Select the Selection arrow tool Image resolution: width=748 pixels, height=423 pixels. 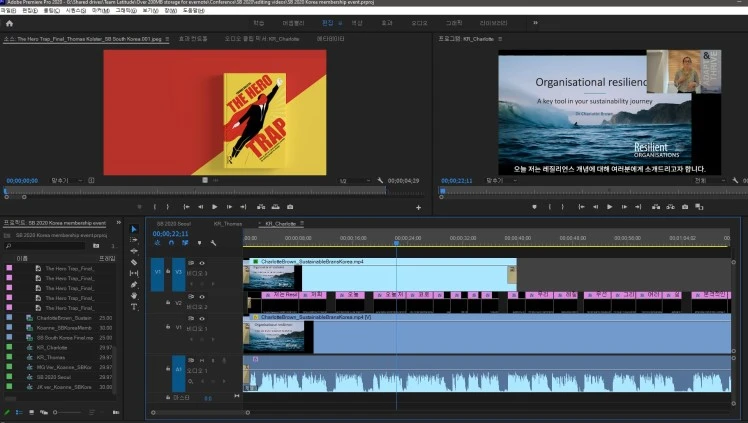coord(134,229)
